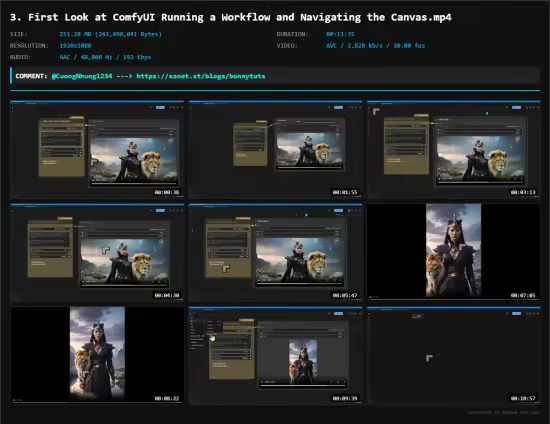Select the thumbnail stamped 00:09:39
This screenshot has width=550, height=424.
pyautogui.click(x=275, y=356)
